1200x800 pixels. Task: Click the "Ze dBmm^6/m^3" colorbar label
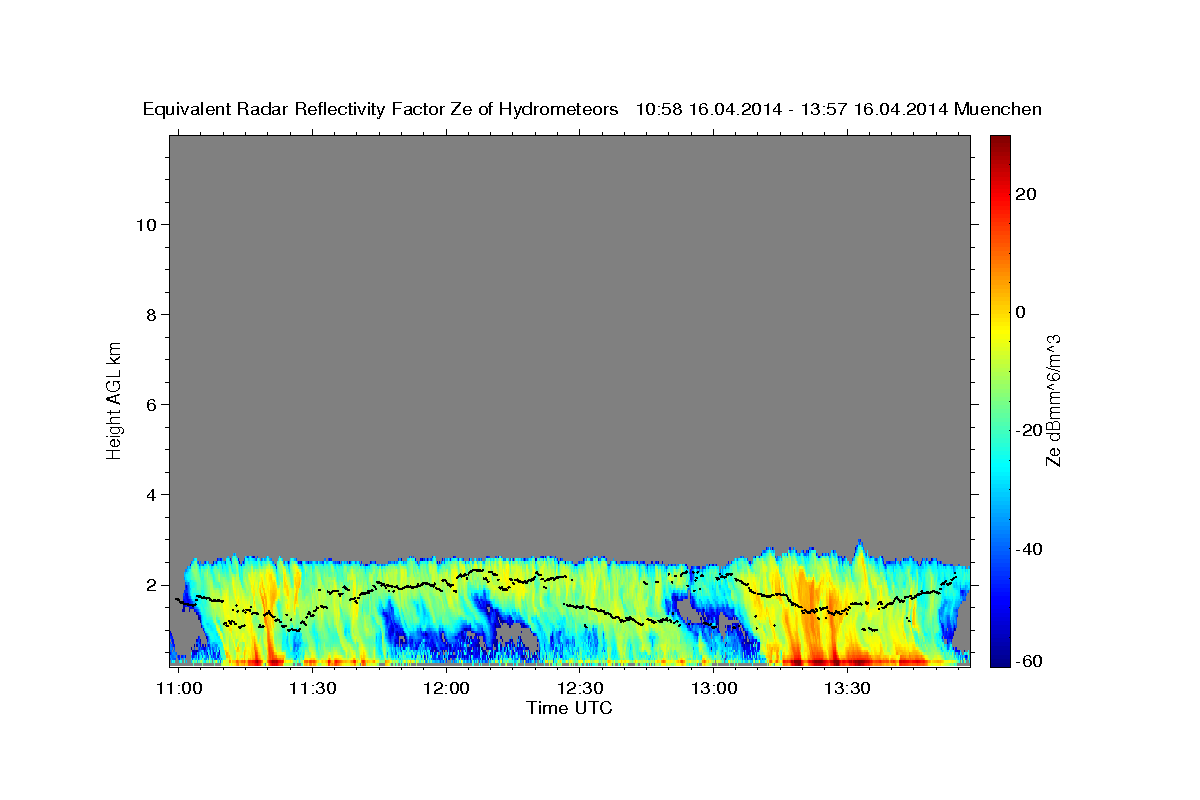click(1053, 400)
